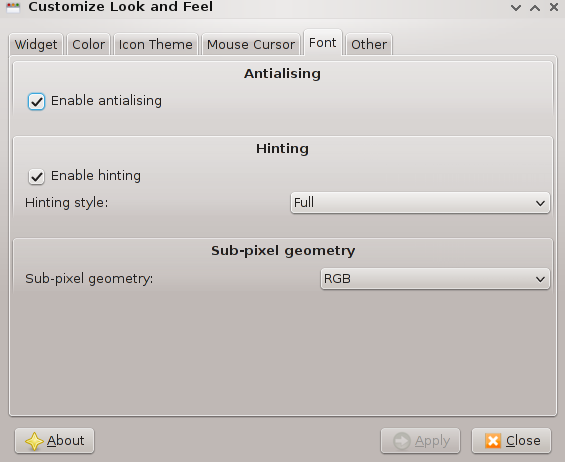Switch to the Other tab
The height and width of the screenshot is (462, 565).
pos(369,44)
